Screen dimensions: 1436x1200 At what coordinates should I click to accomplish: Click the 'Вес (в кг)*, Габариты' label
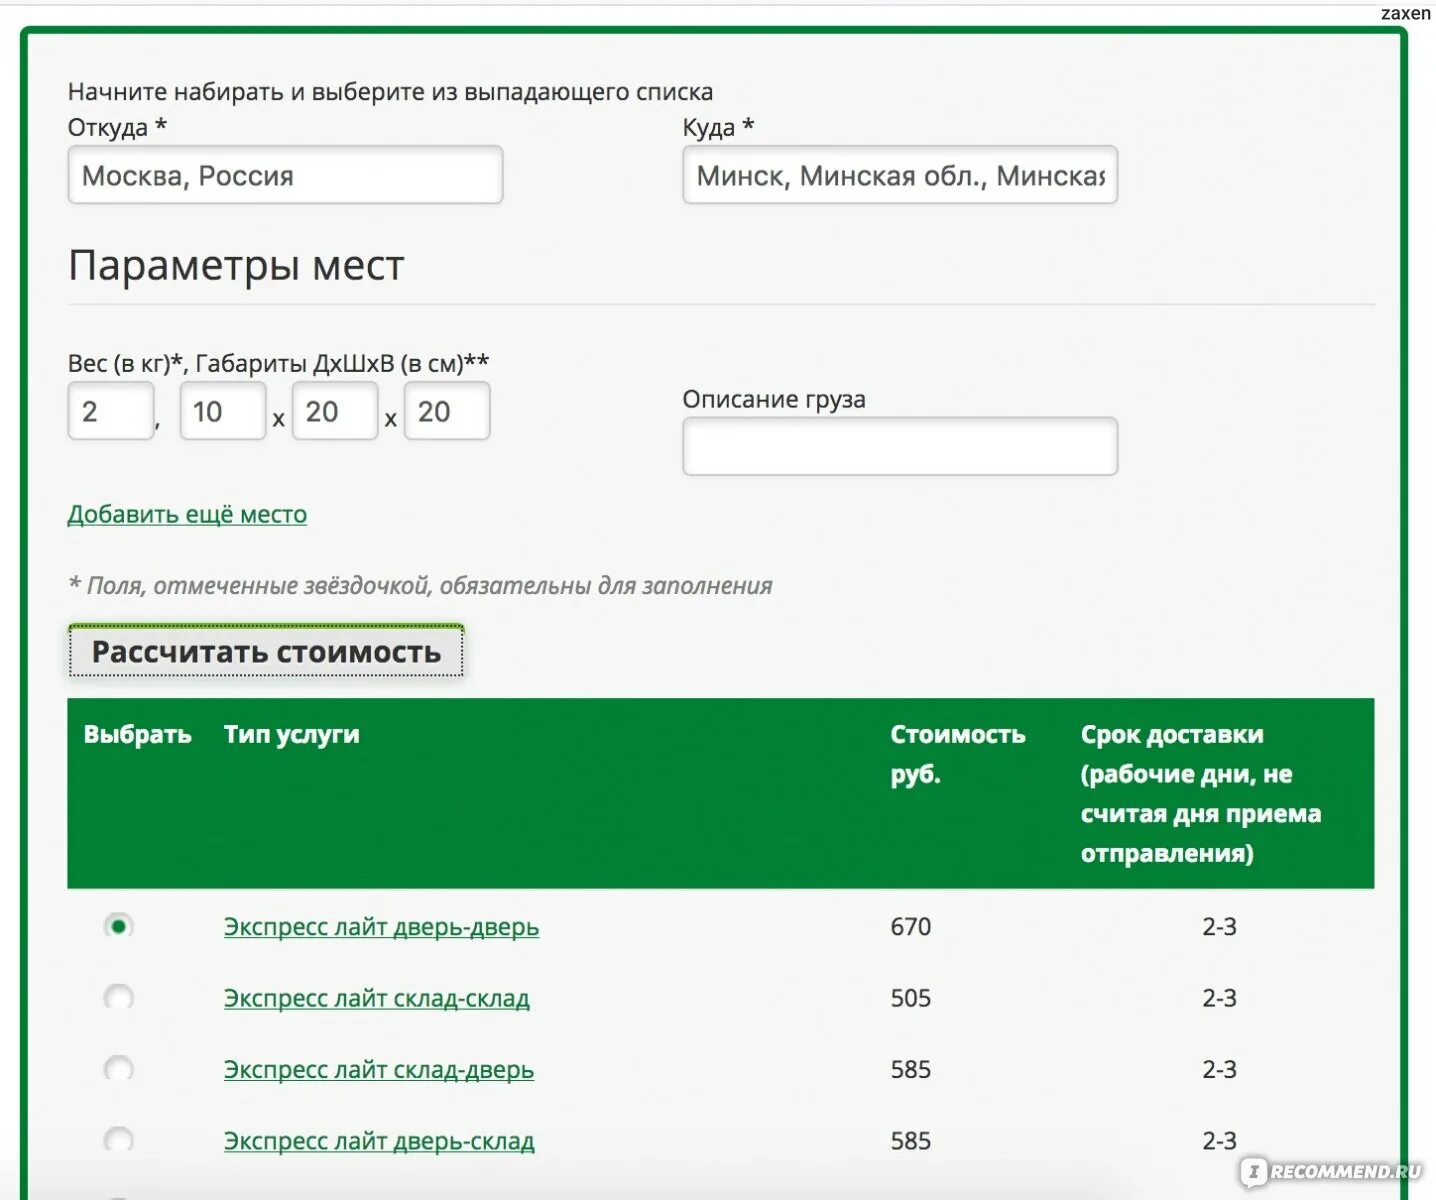point(278,363)
